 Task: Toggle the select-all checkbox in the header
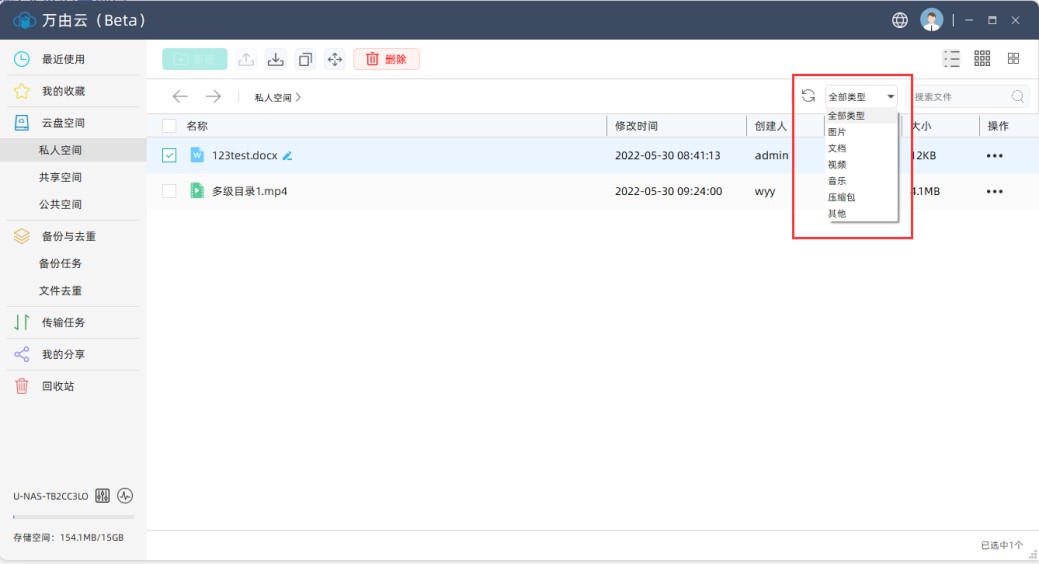(169, 126)
